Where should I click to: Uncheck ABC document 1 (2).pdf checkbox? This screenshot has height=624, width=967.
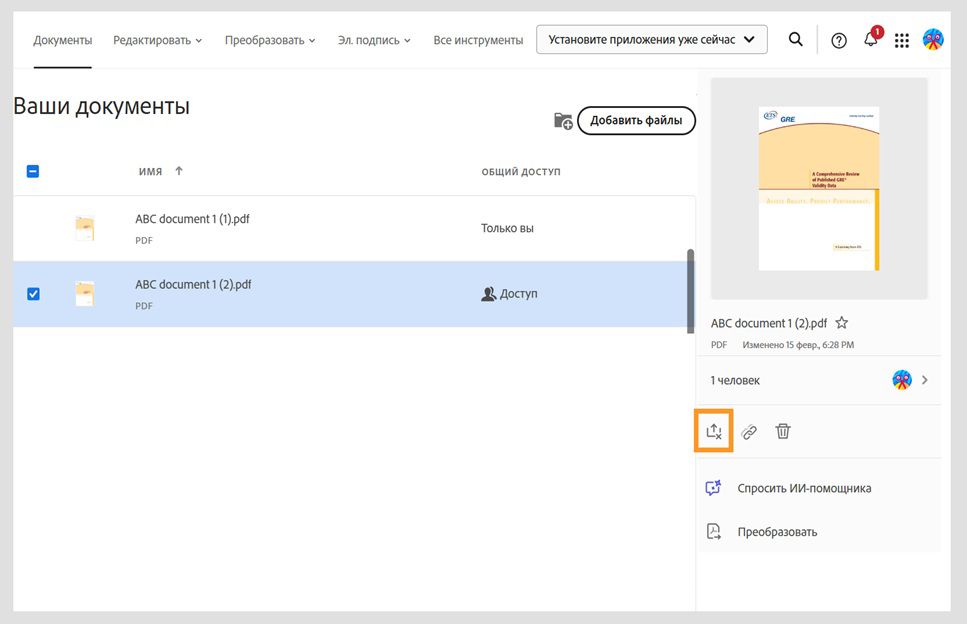33,294
